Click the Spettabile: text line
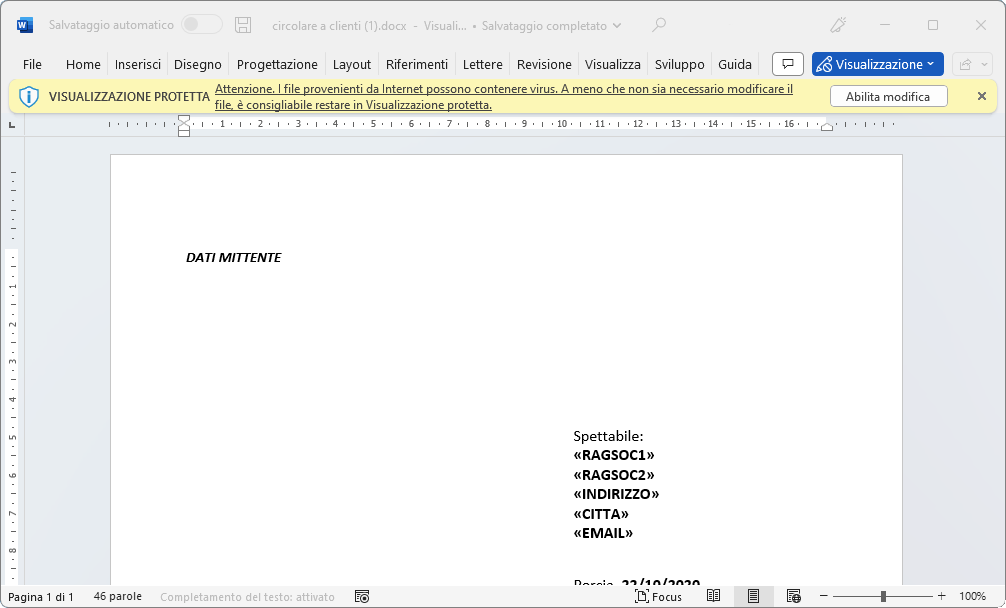This screenshot has width=1006, height=608. pyautogui.click(x=608, y=436)
